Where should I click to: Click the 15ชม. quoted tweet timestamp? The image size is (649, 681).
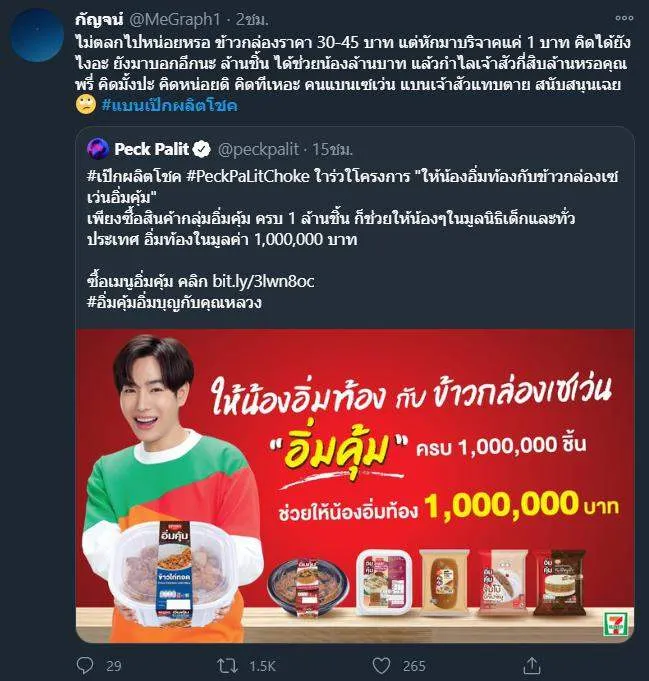point(332,149)
